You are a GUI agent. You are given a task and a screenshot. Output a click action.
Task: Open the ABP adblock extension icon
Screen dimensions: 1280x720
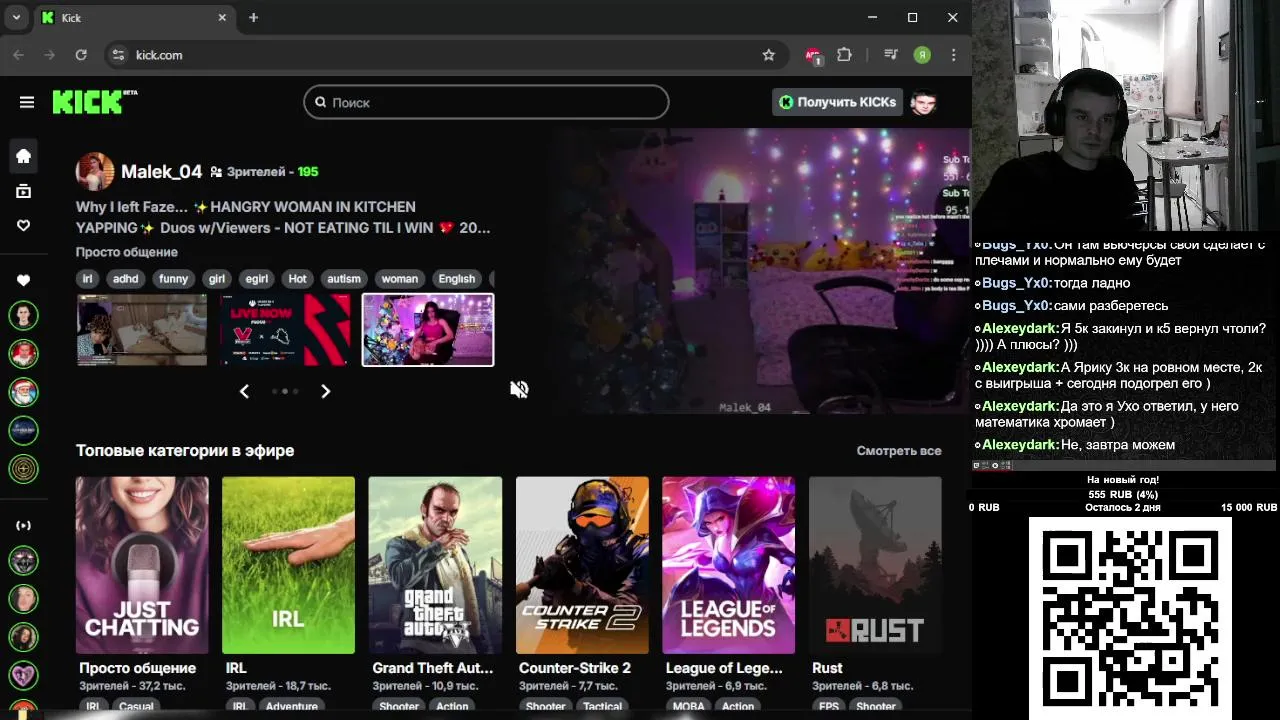coord(813,55)
